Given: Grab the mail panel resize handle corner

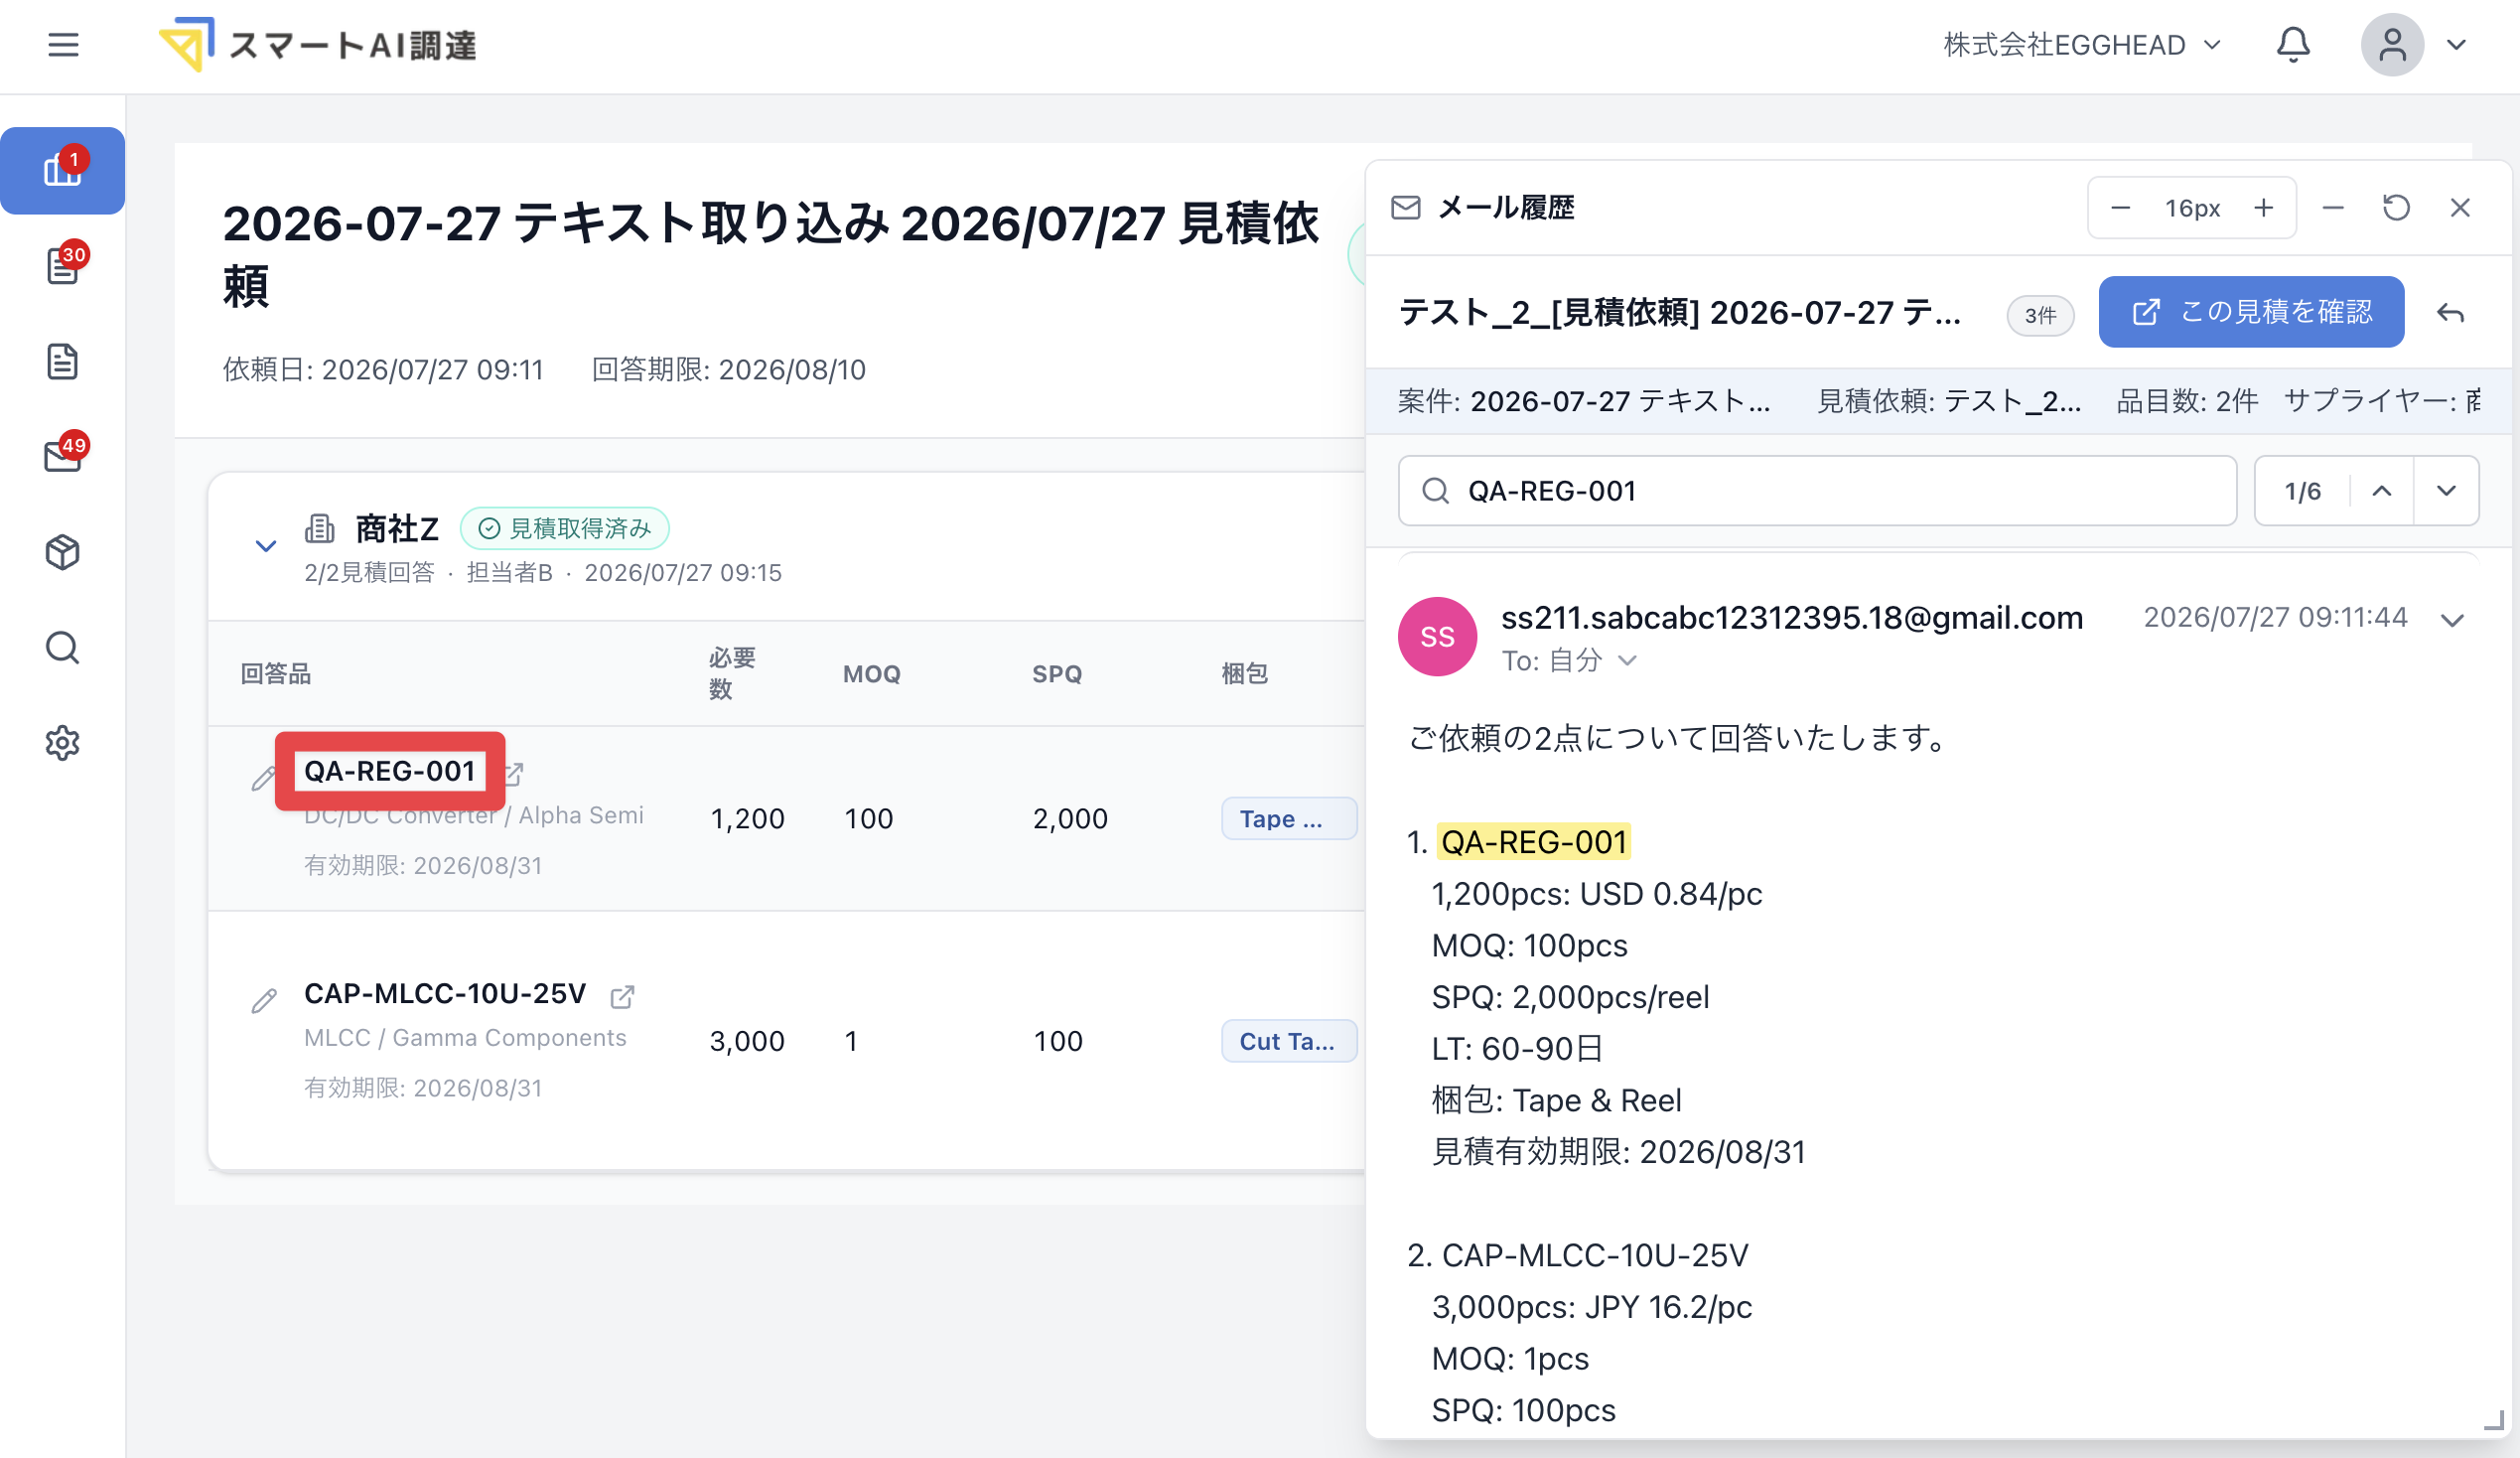Looking at the screenshot, I should coord(2494,1421).
